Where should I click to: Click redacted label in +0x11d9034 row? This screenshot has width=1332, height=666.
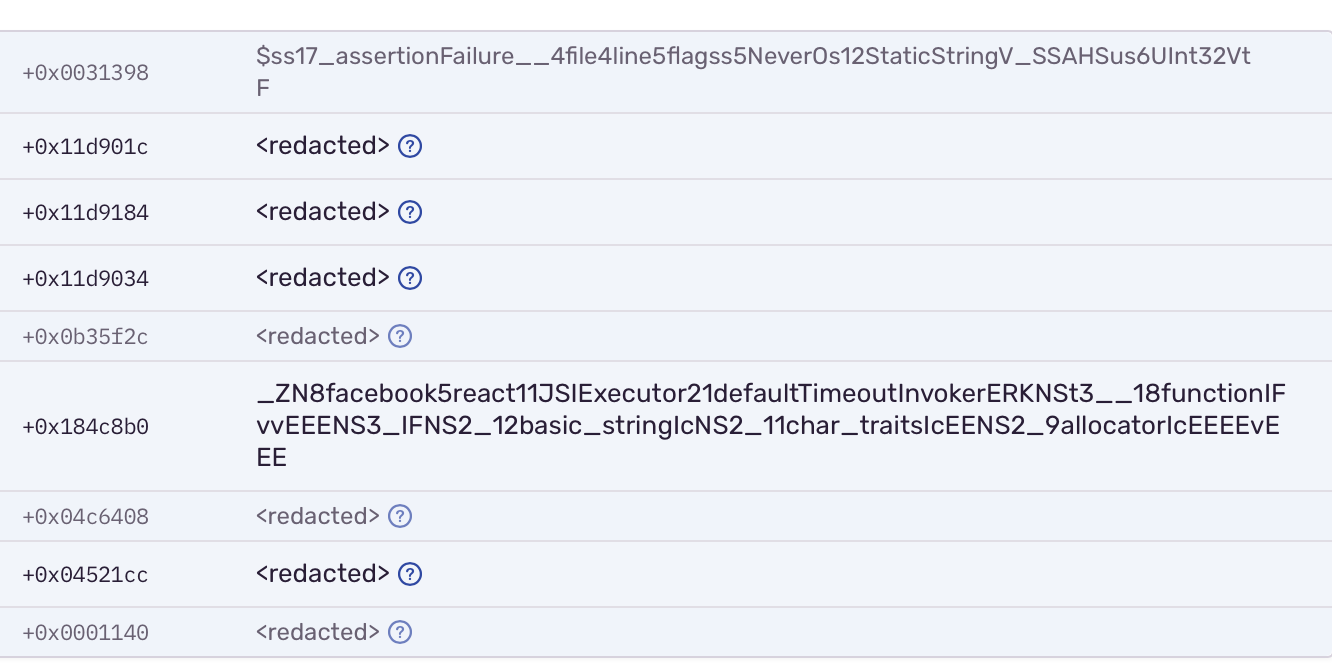click(322, 278)
